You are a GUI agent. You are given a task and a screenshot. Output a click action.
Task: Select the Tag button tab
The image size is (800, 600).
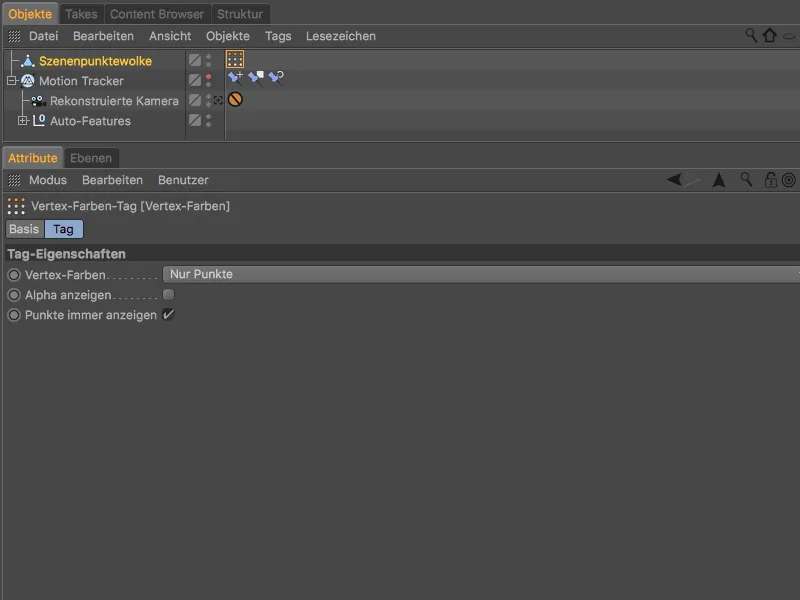(64, 229)
